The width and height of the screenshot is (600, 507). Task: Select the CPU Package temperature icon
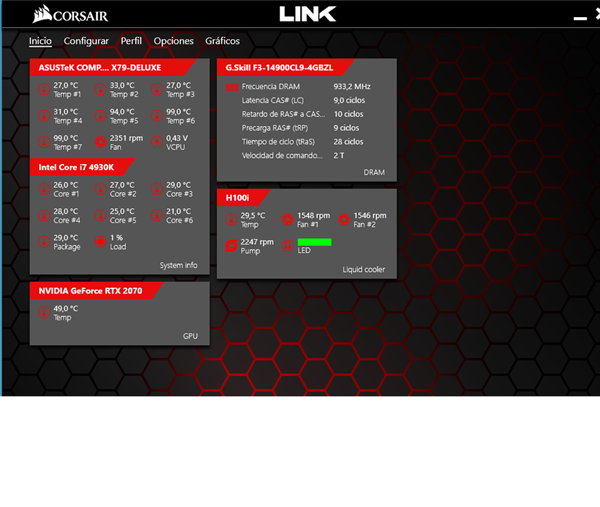click(44, 242)
